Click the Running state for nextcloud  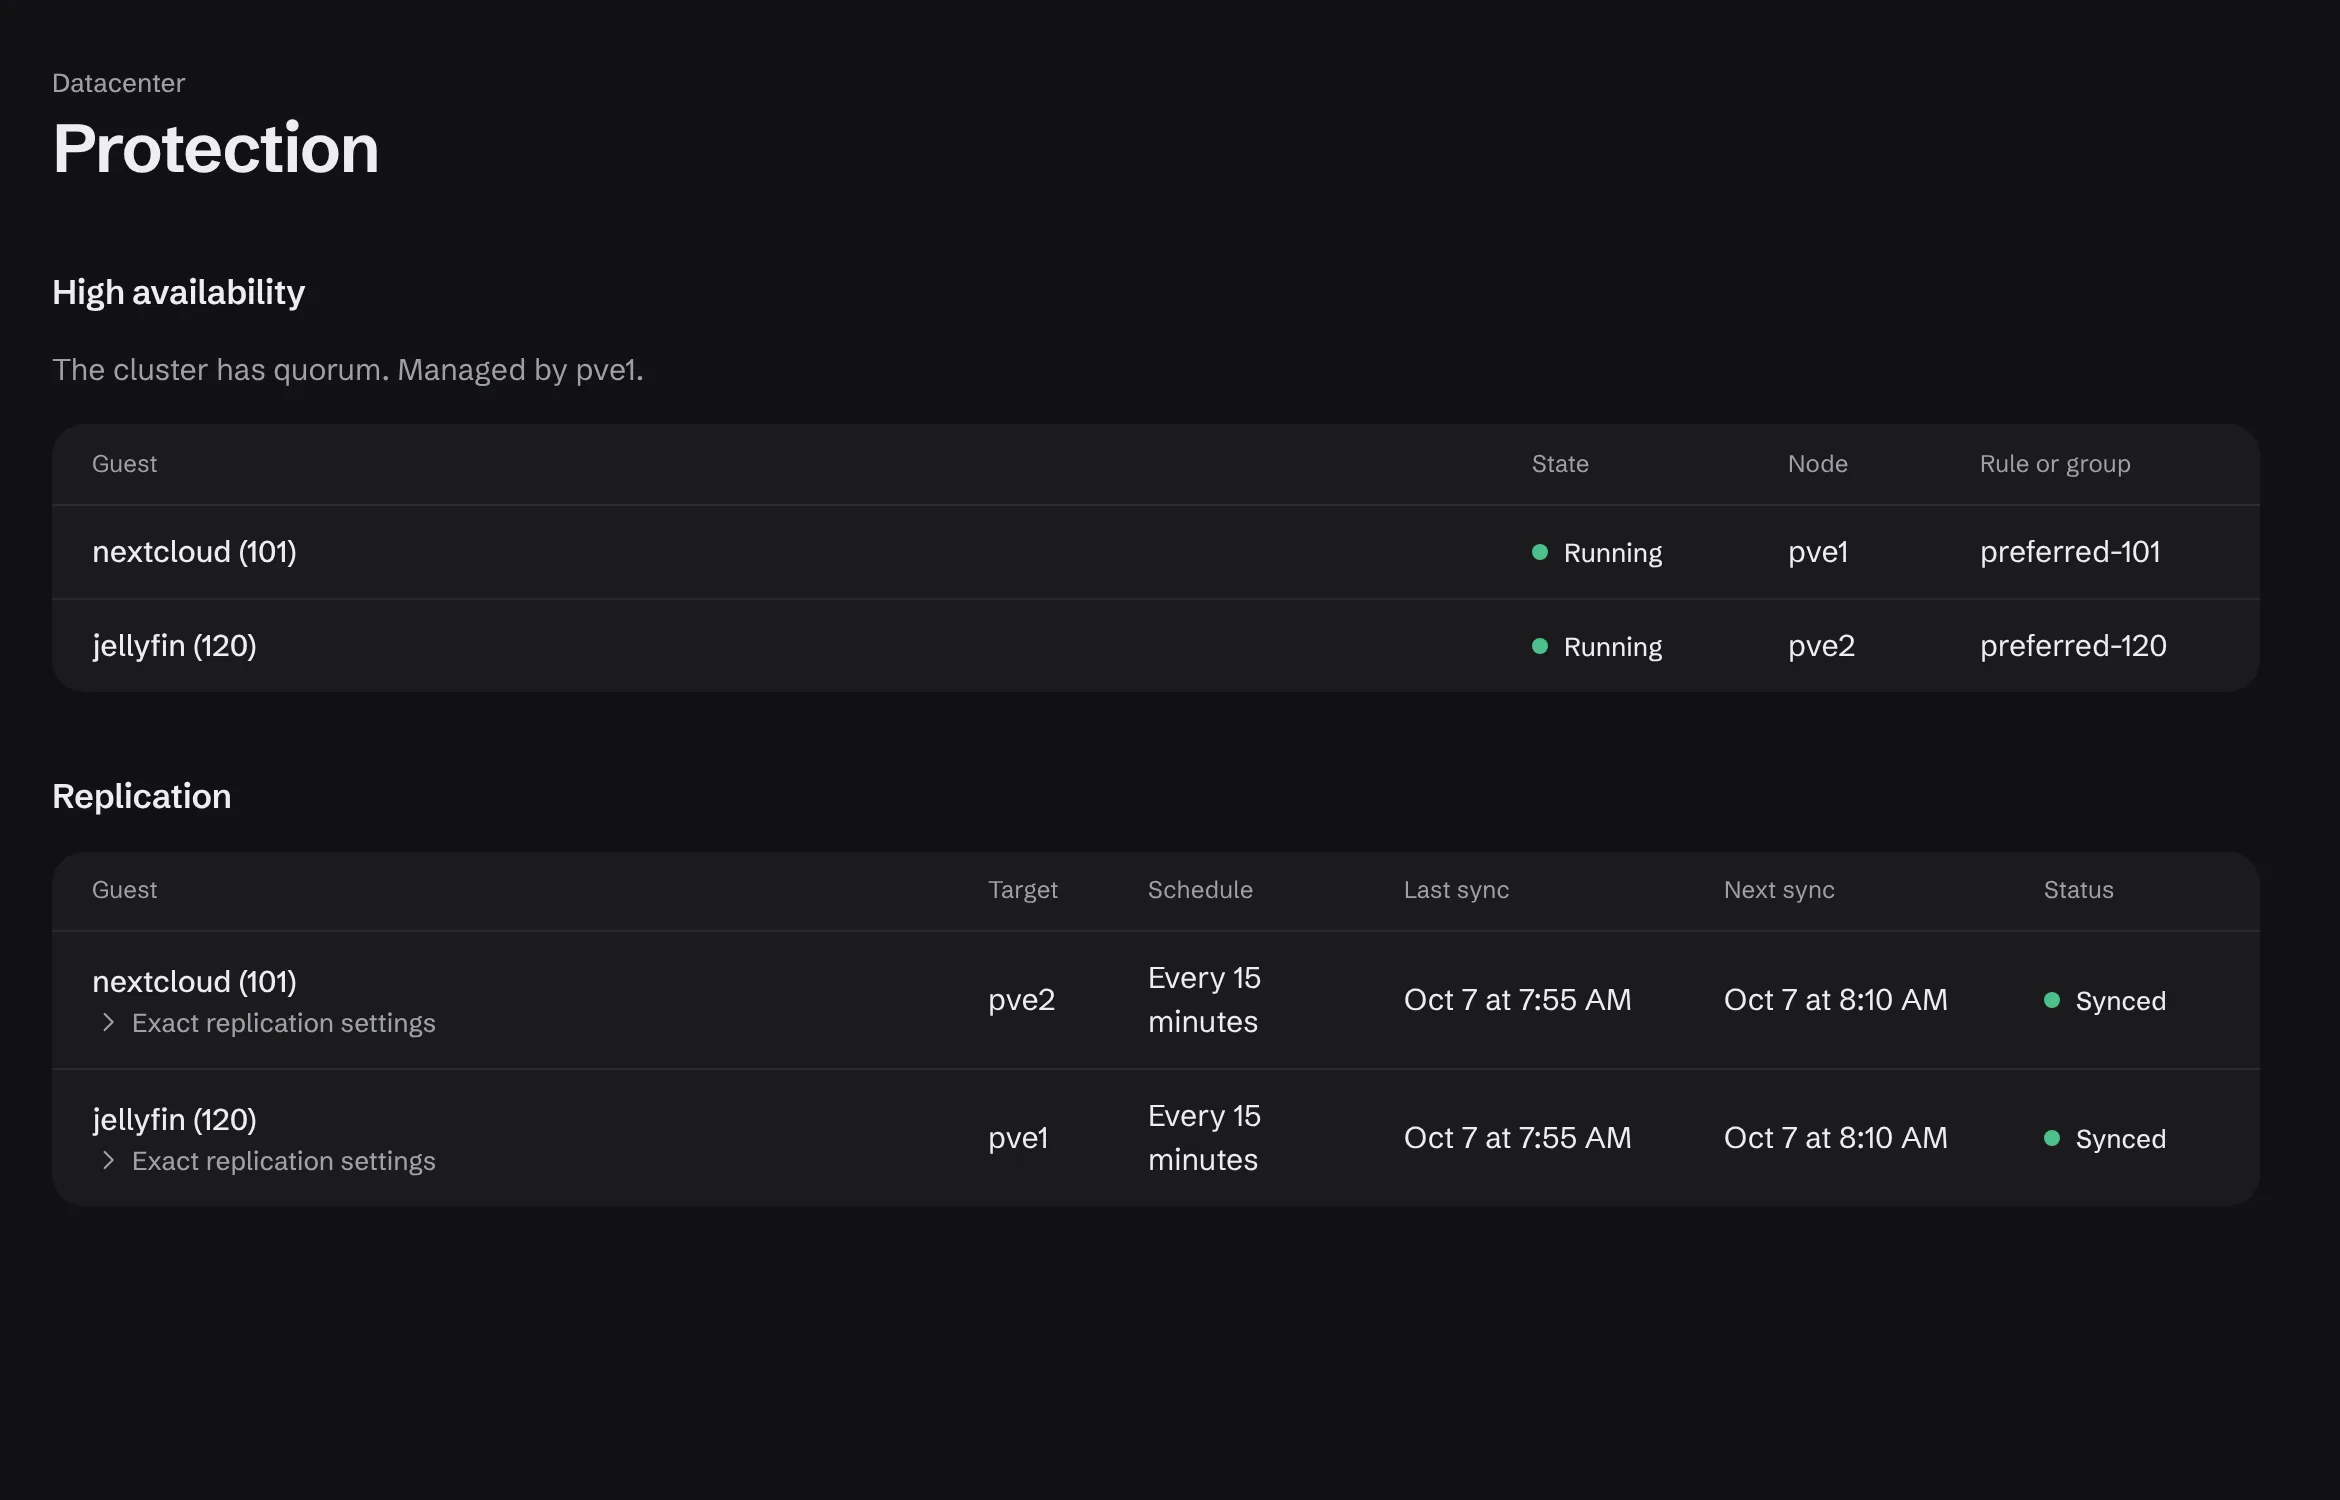[1597, 553]
